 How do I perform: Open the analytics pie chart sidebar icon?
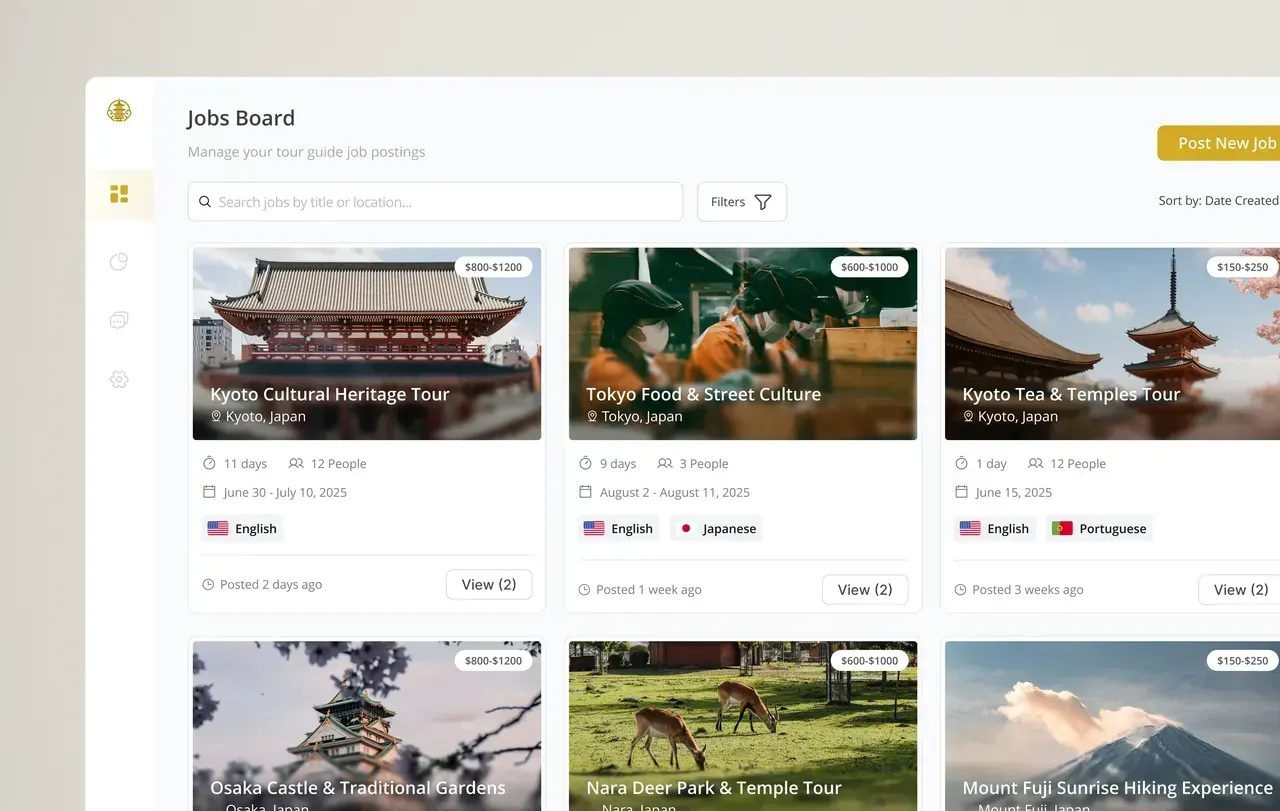pyautogui.click(x=119, y=262)
